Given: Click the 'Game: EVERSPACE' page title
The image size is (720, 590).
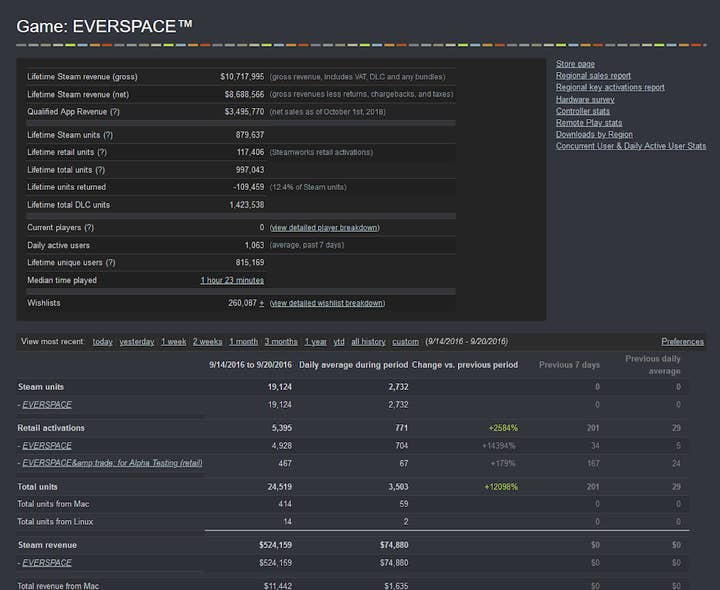Looking at the screenshot, I should pyautogui.click(x=105, y=26).
